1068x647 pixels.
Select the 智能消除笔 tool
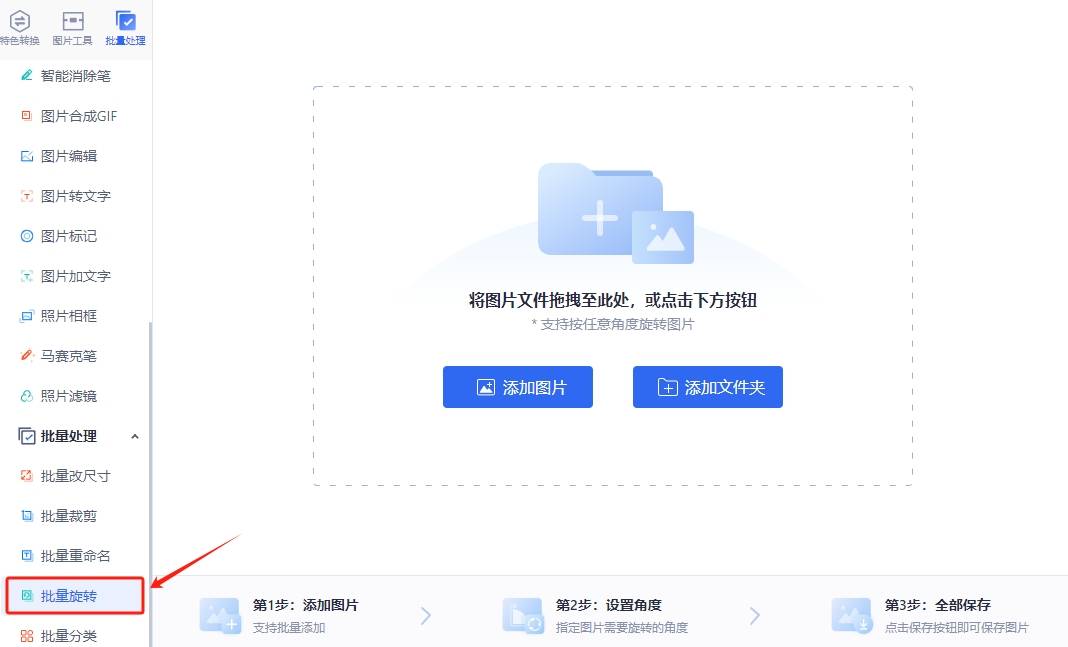(x=70, y=76)
